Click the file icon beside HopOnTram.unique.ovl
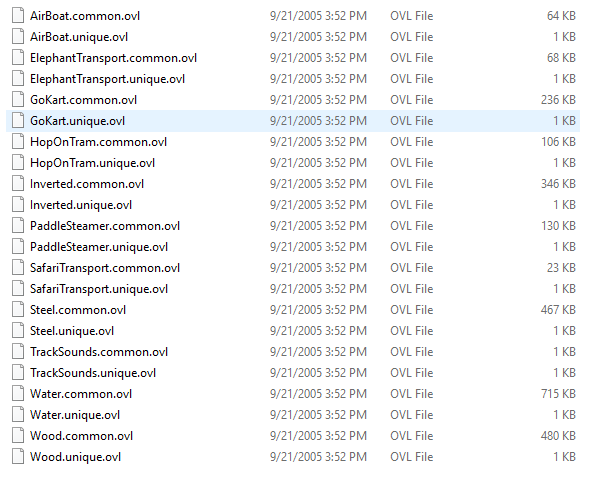 18,163
